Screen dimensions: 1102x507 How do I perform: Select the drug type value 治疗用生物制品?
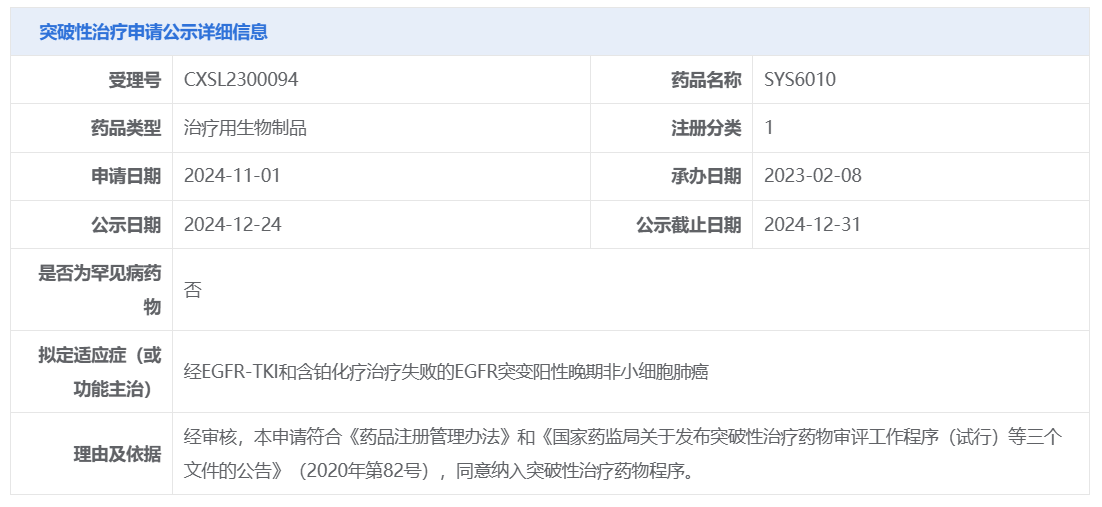click(245, 128)
